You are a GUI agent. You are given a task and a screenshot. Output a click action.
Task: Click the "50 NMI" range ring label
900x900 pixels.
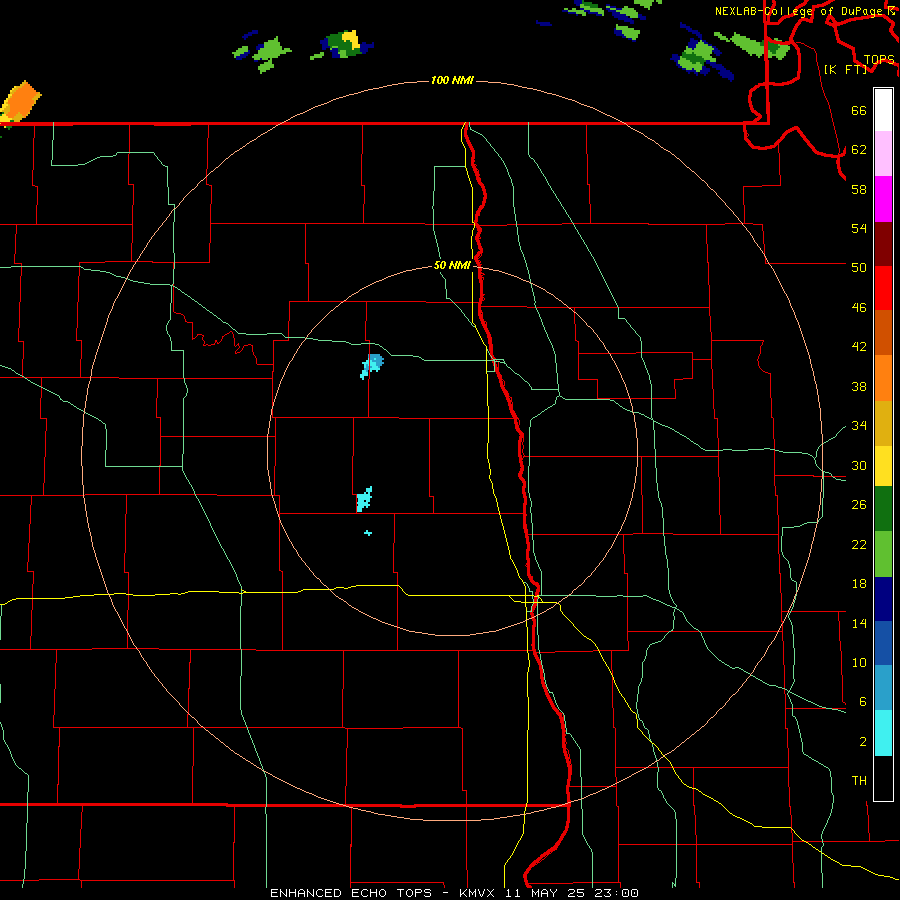pos(452,265)
